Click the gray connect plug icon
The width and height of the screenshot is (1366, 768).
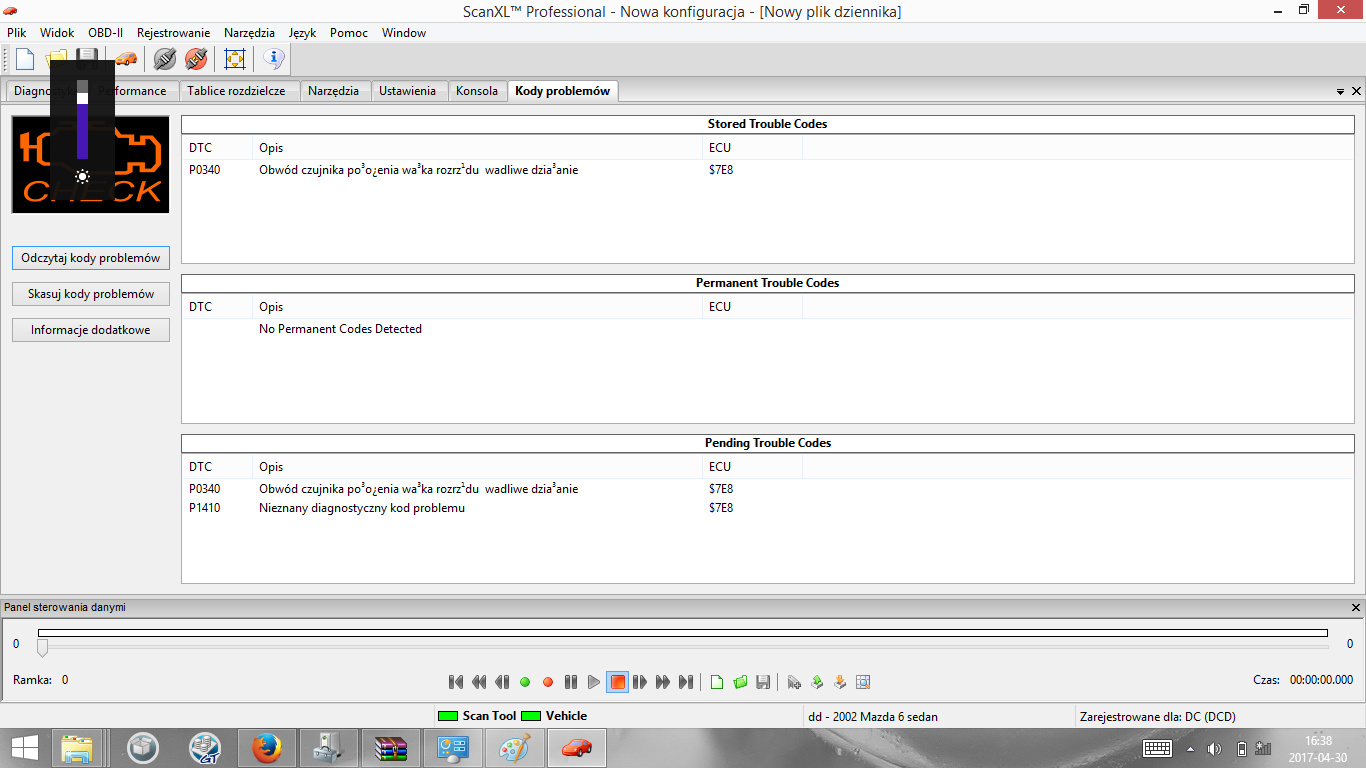(165, 59)
